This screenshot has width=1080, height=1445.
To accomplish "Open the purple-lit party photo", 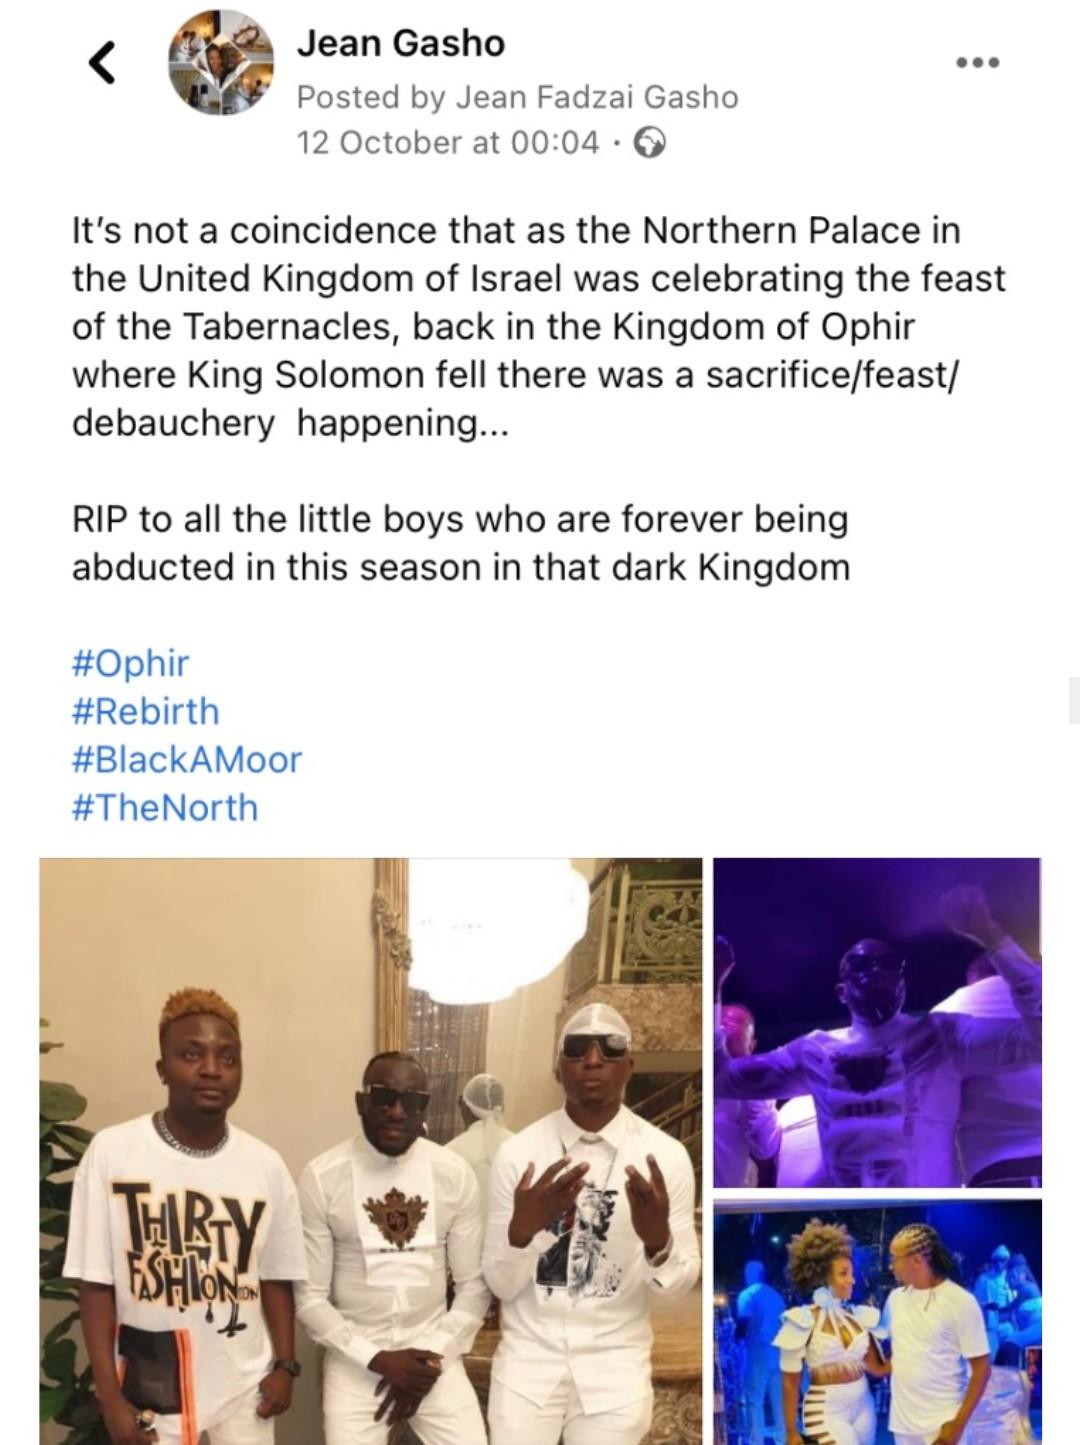I will 877,1022.
